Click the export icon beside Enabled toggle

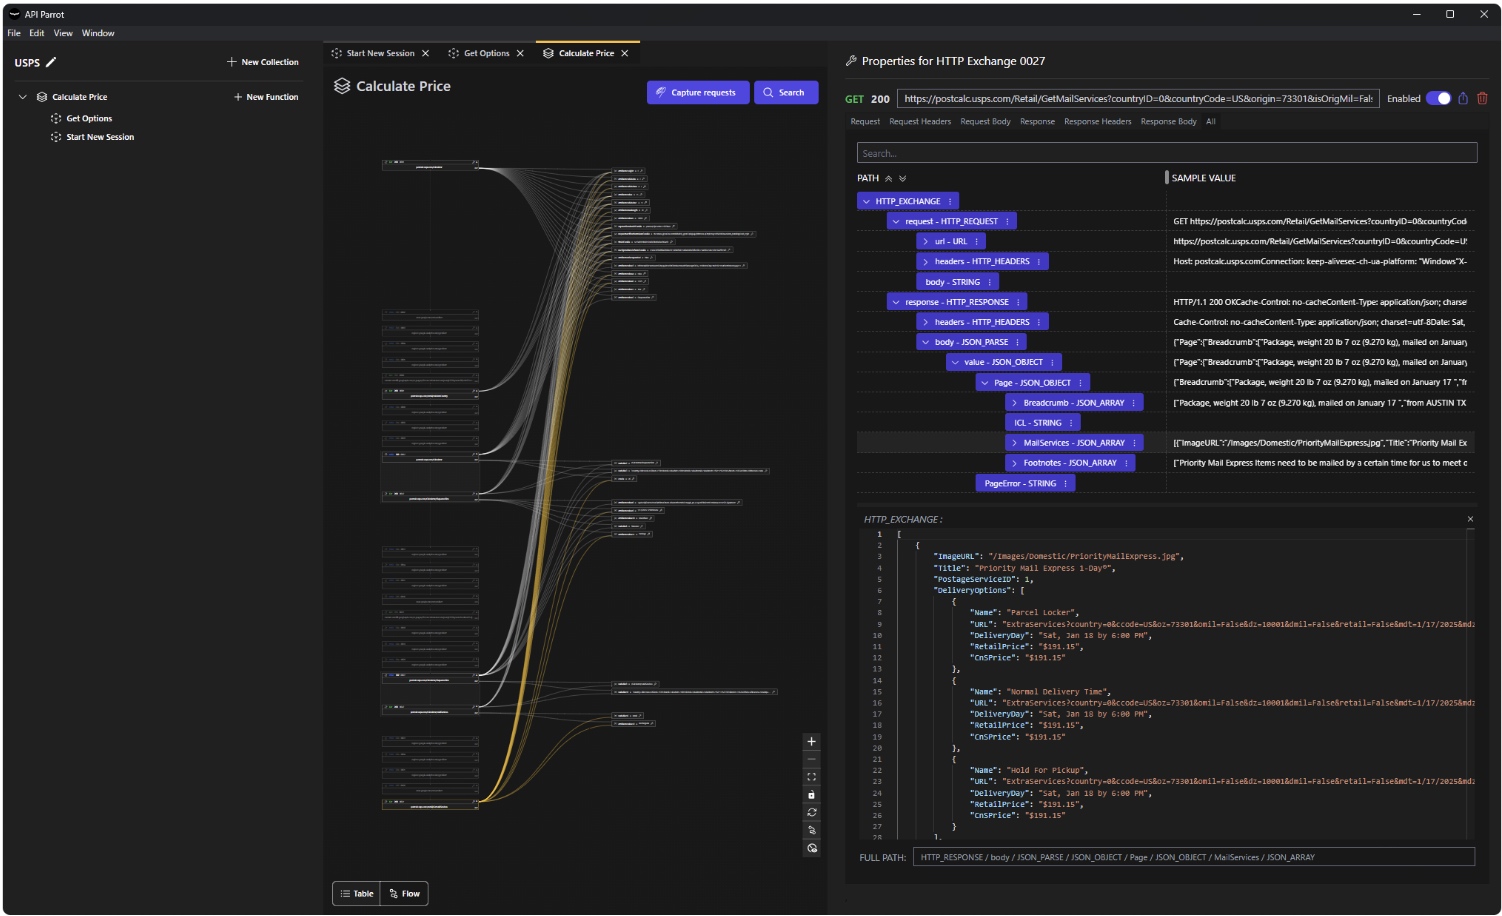pos(1463,98)
